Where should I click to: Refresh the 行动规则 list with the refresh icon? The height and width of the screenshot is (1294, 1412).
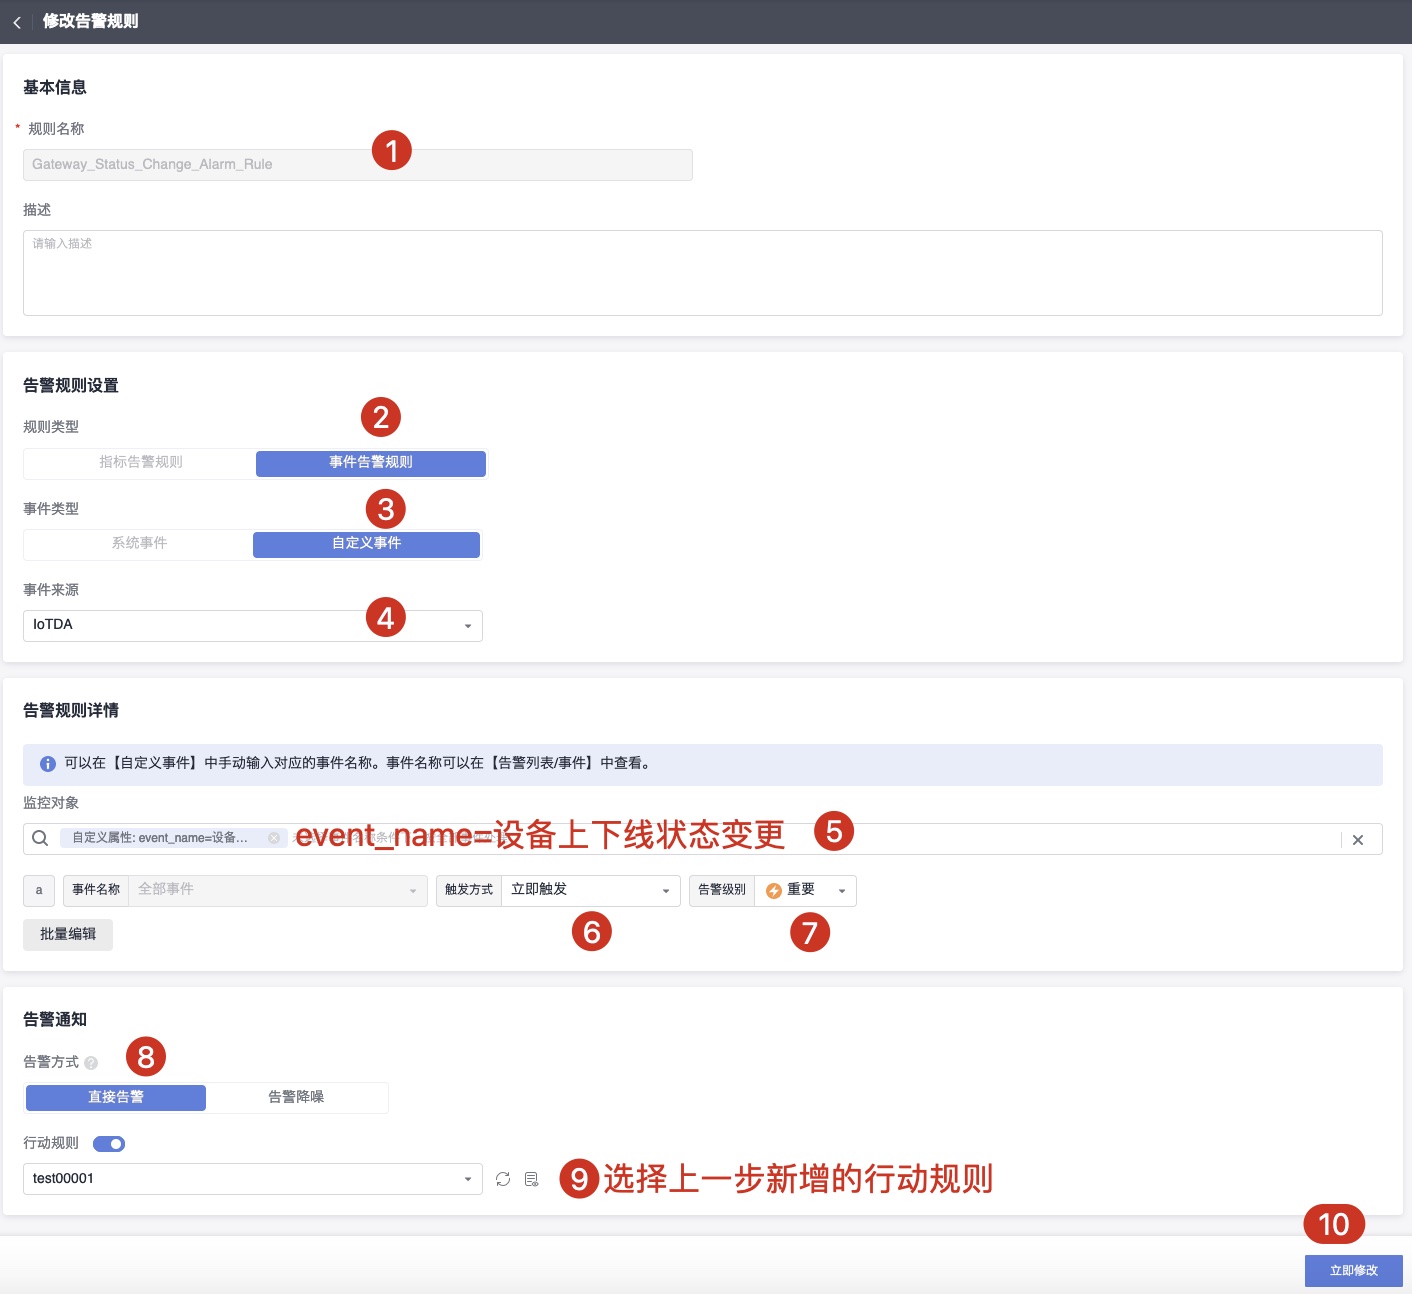(503, 1178)
